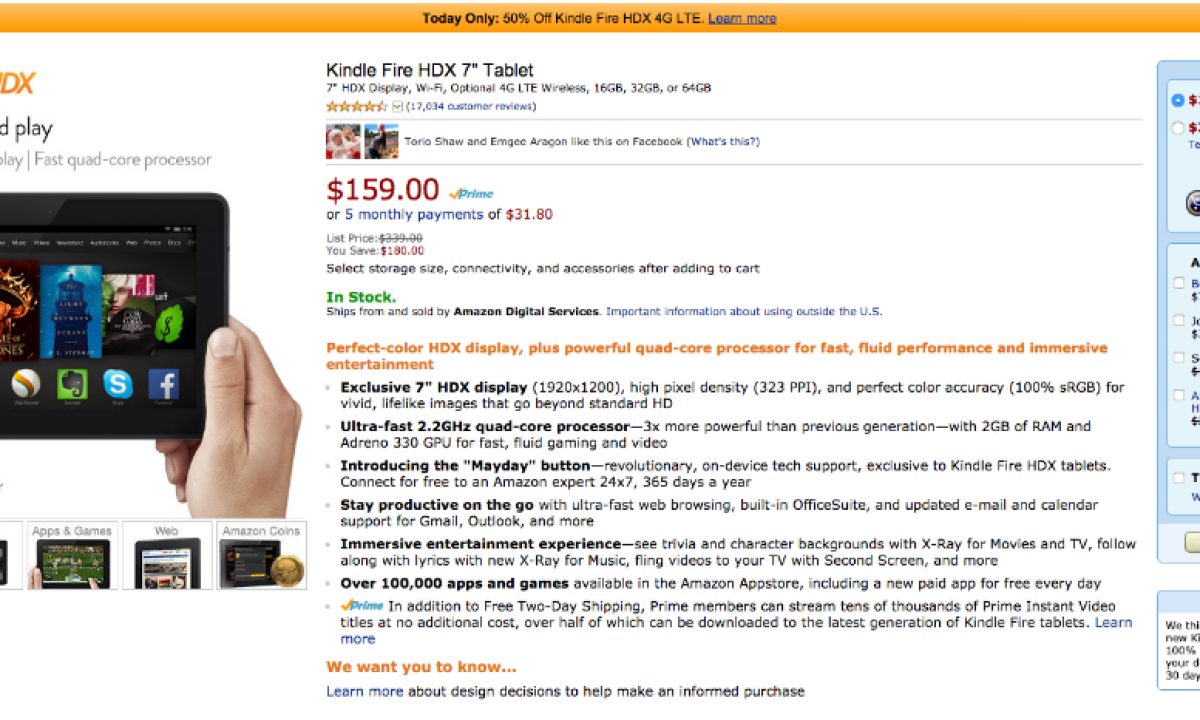Open the 5 monthly payments link
This screenshot has height=720, width=1200.
point(414,214)
